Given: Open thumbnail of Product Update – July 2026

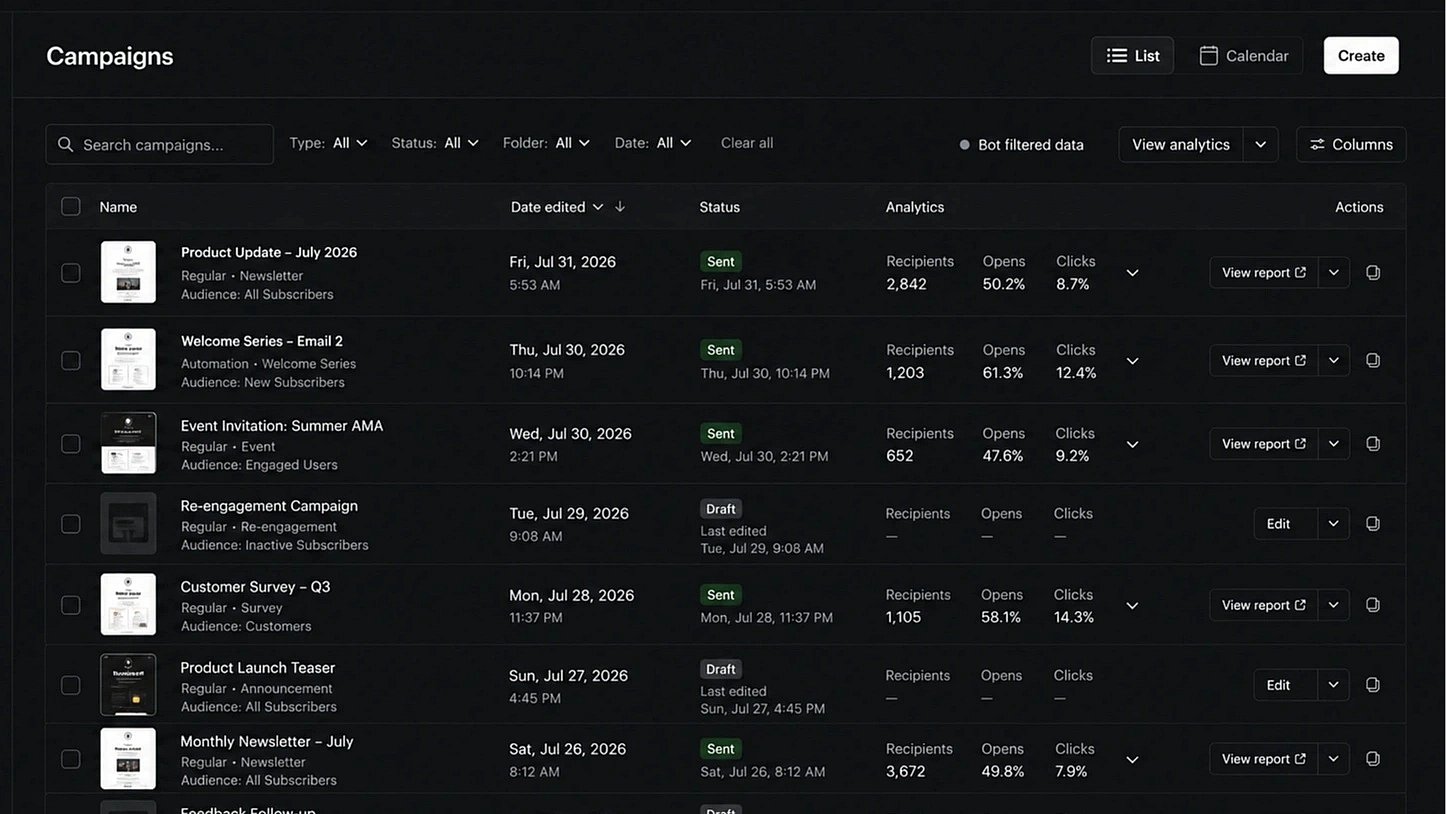Looking at the screenshot, I should pyautogui.click(x=128, y=271).
